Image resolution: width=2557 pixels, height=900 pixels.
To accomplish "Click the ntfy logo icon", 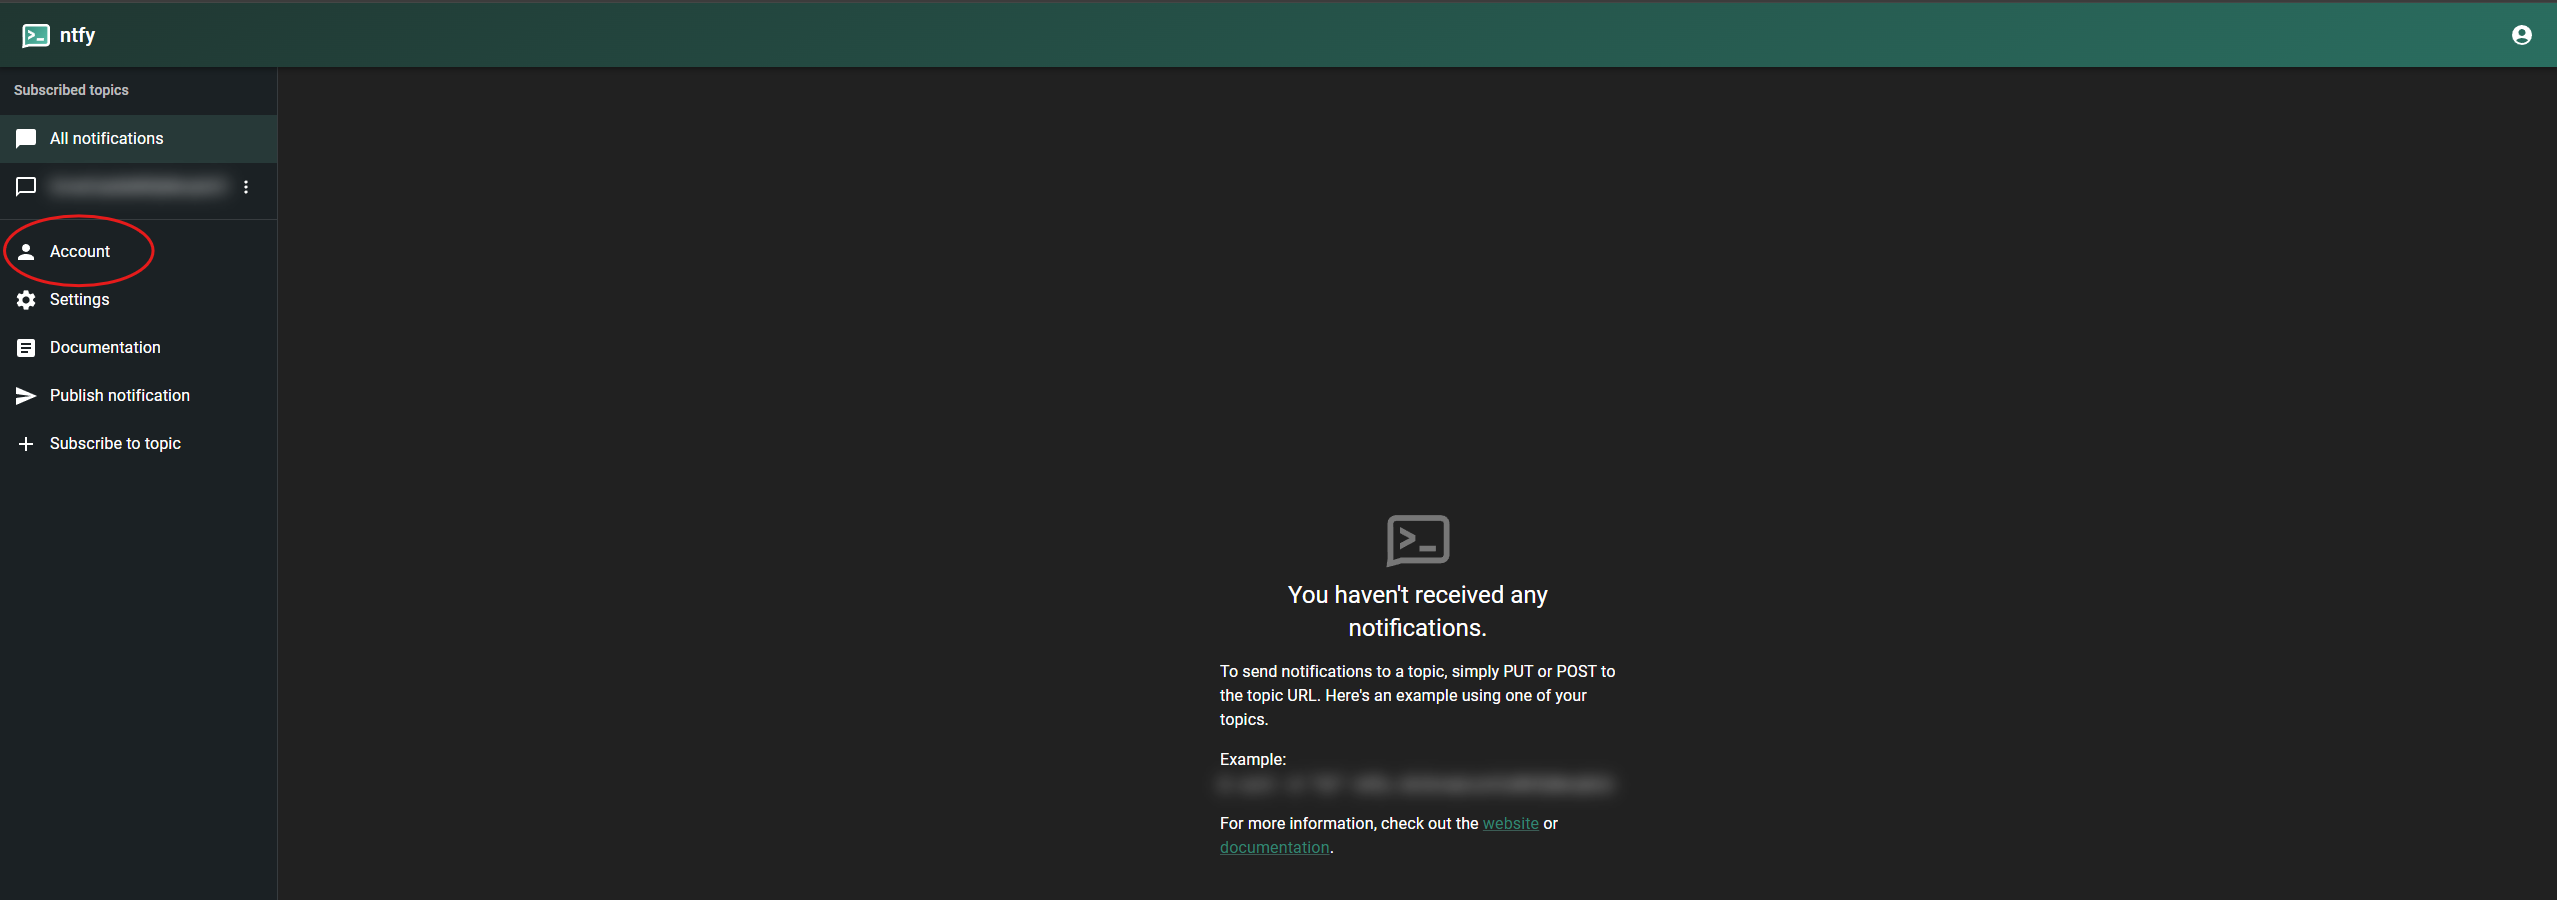I will [x=36, y=35].
